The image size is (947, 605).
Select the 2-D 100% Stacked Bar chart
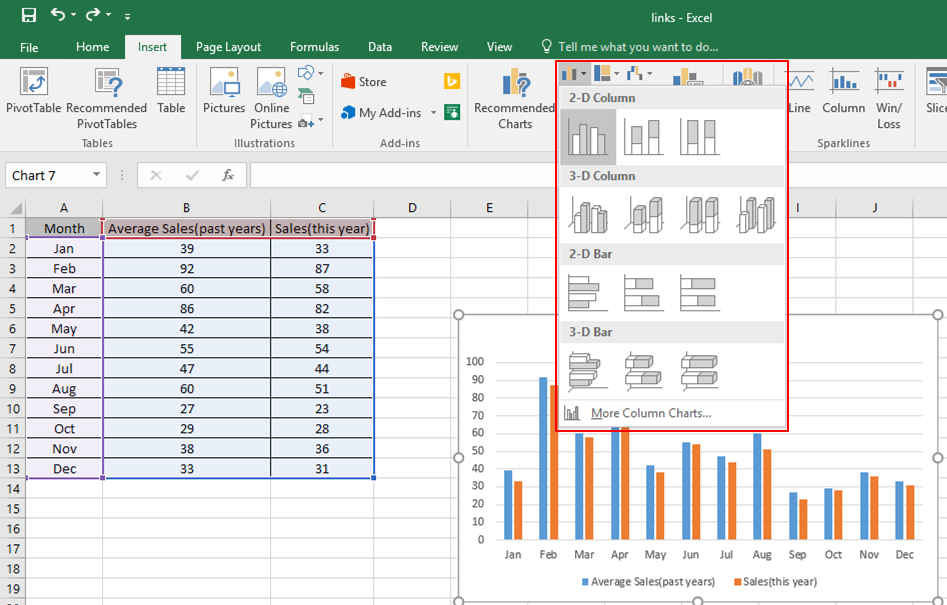(699, 293)
